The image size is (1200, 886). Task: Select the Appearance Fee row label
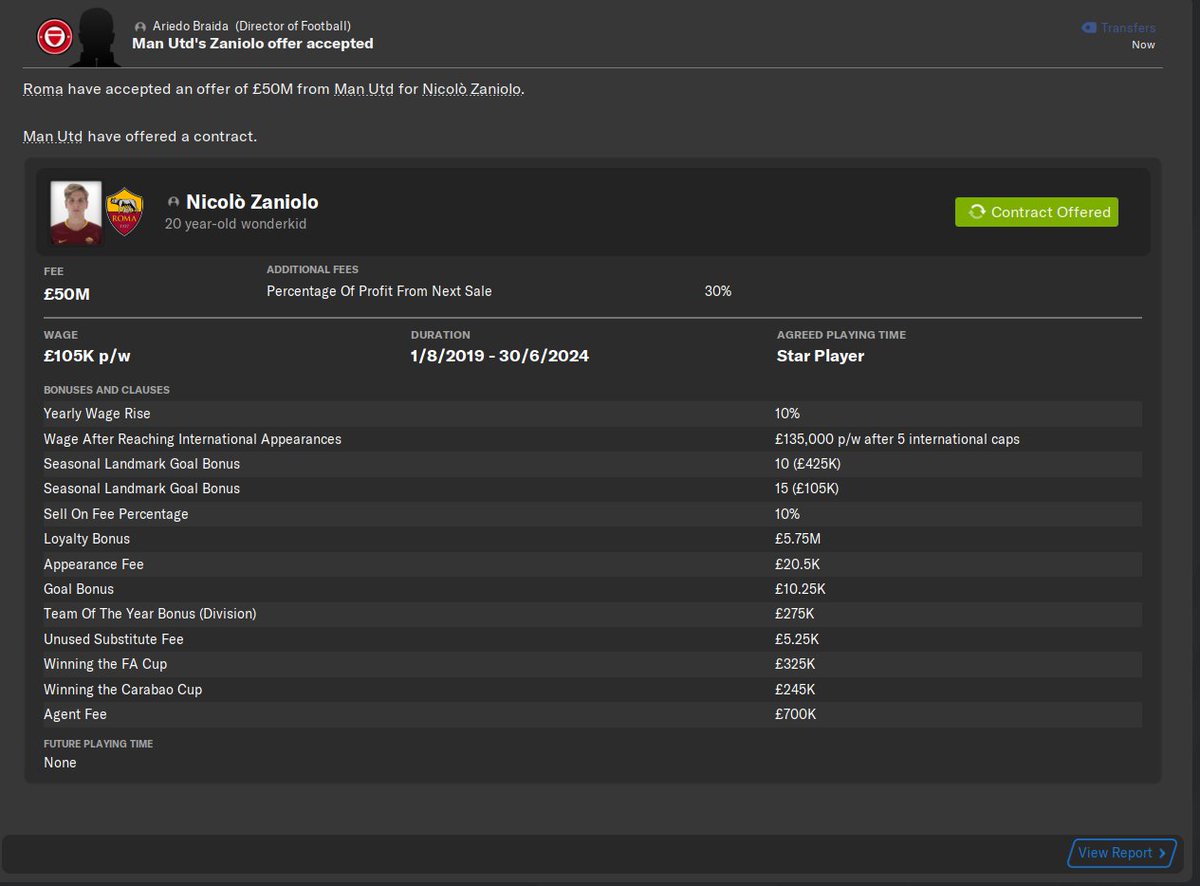click(94, 564)
